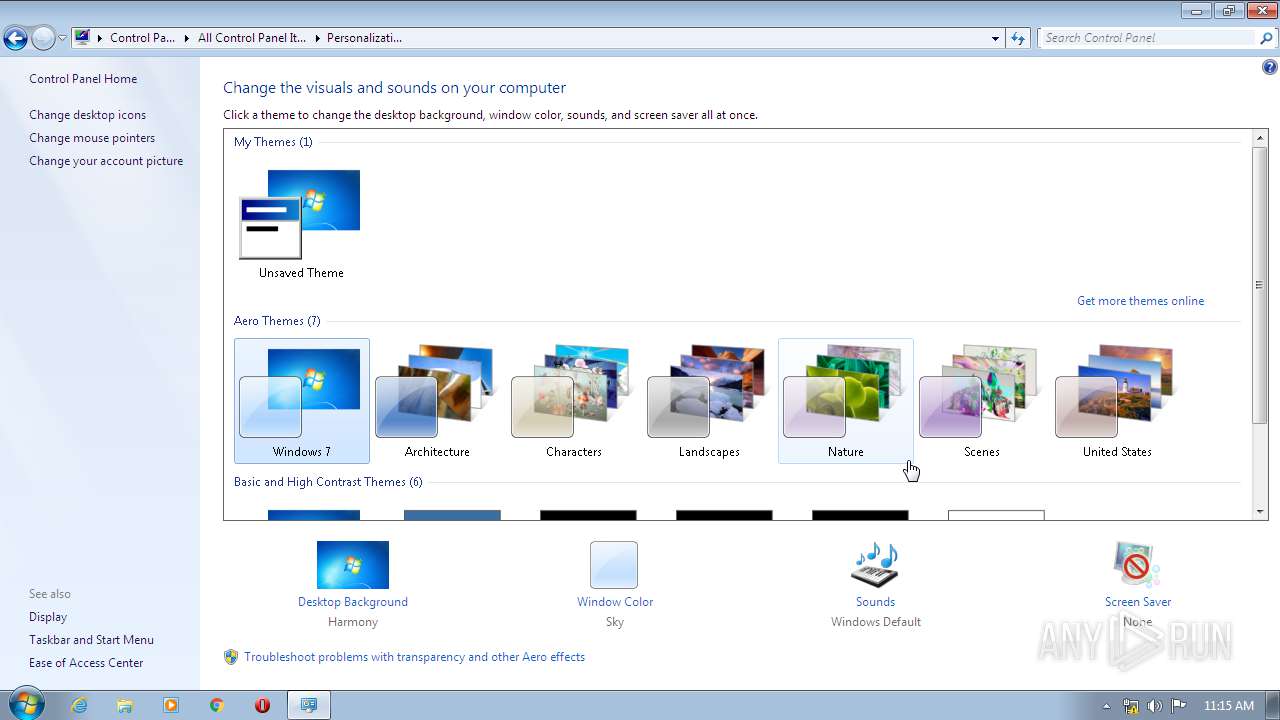This screenshot has width=1280, height=720.
Task: Select the Windows 7 Aero theme
Action: (302, 401)
